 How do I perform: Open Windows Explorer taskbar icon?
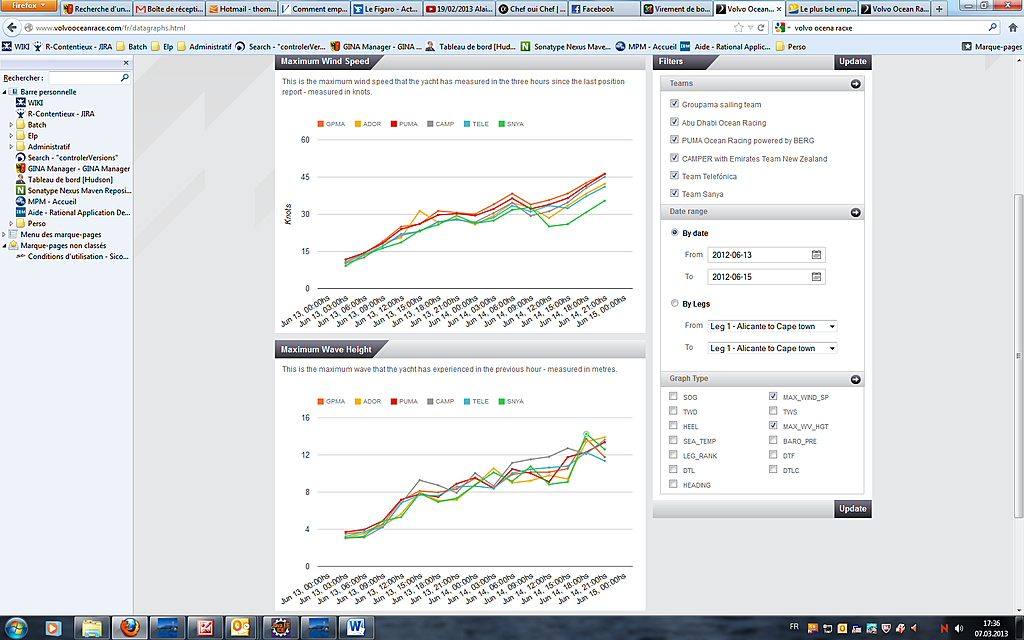[x=91, y=628]
